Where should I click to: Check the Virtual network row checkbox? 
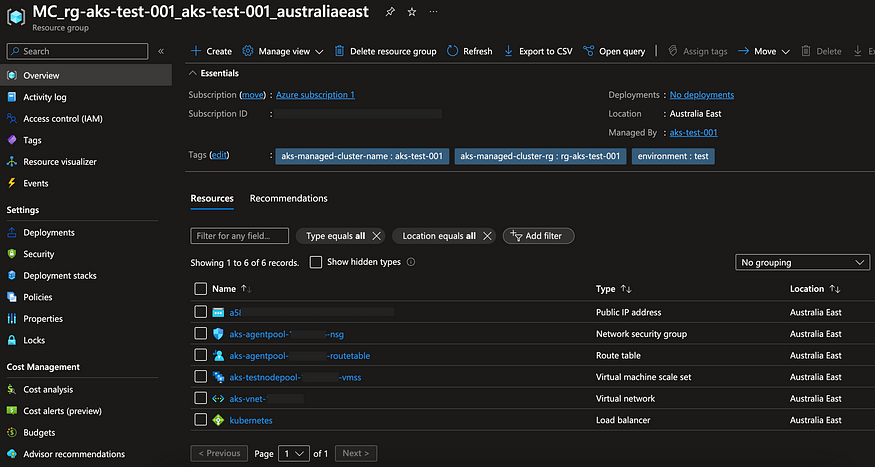[200, 398]
